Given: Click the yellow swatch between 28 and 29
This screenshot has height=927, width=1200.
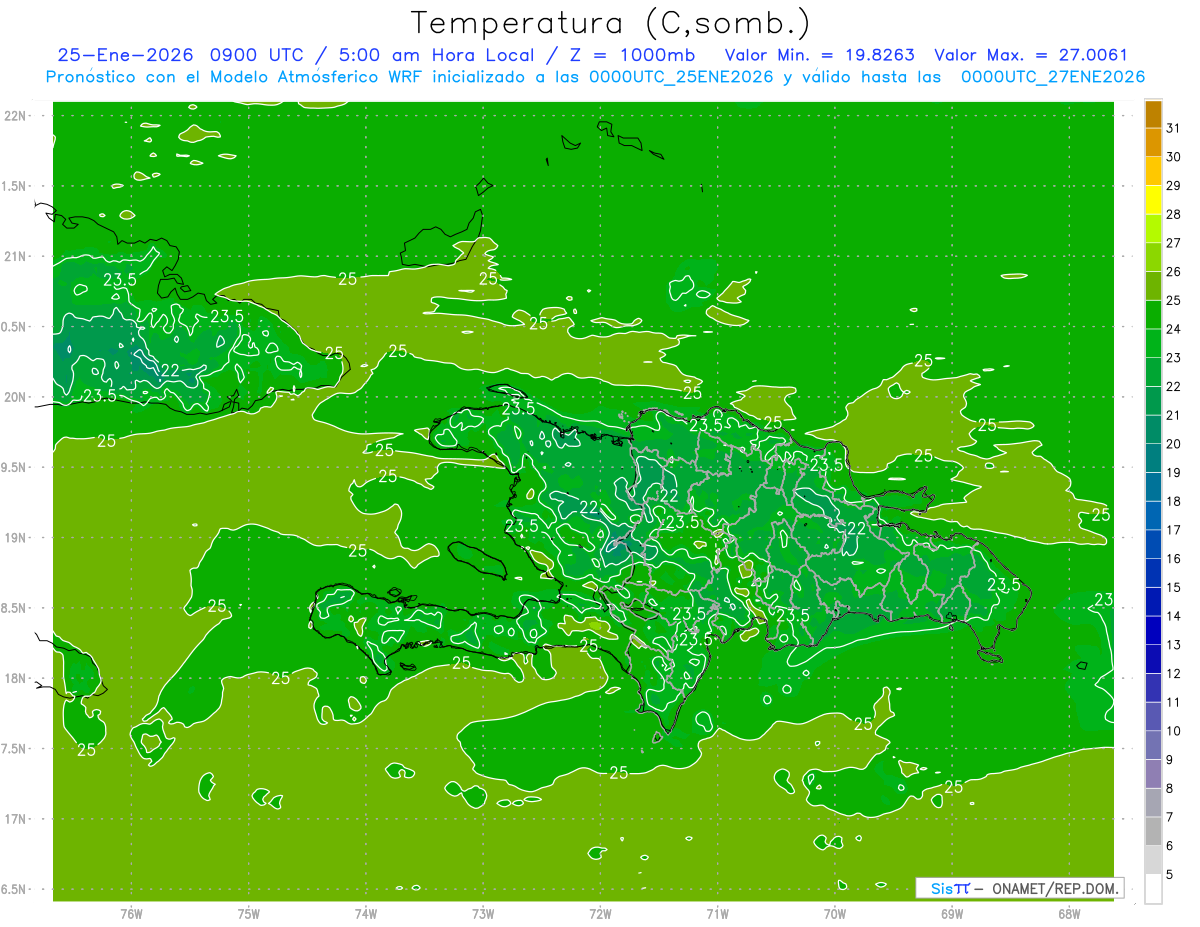Looking at the screenshot, I should click(1153, 200).
